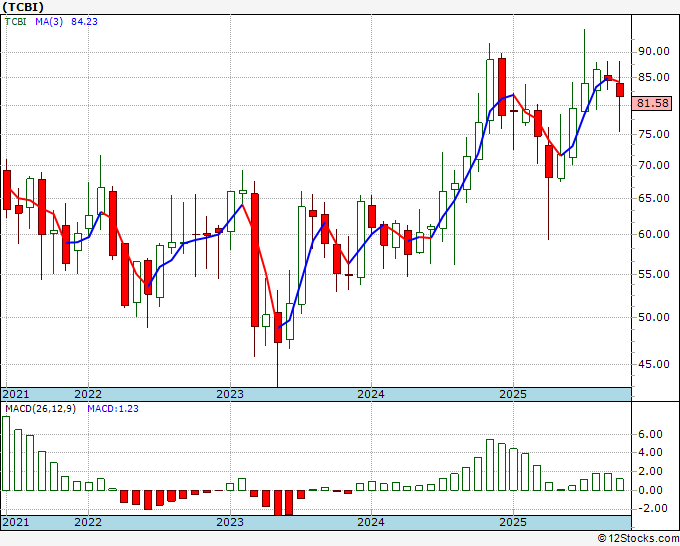Image resolution: width=680 pixels, height=546 pixels.
Task: Click 2021 on the price chart timeline
Action: [16, 394]
